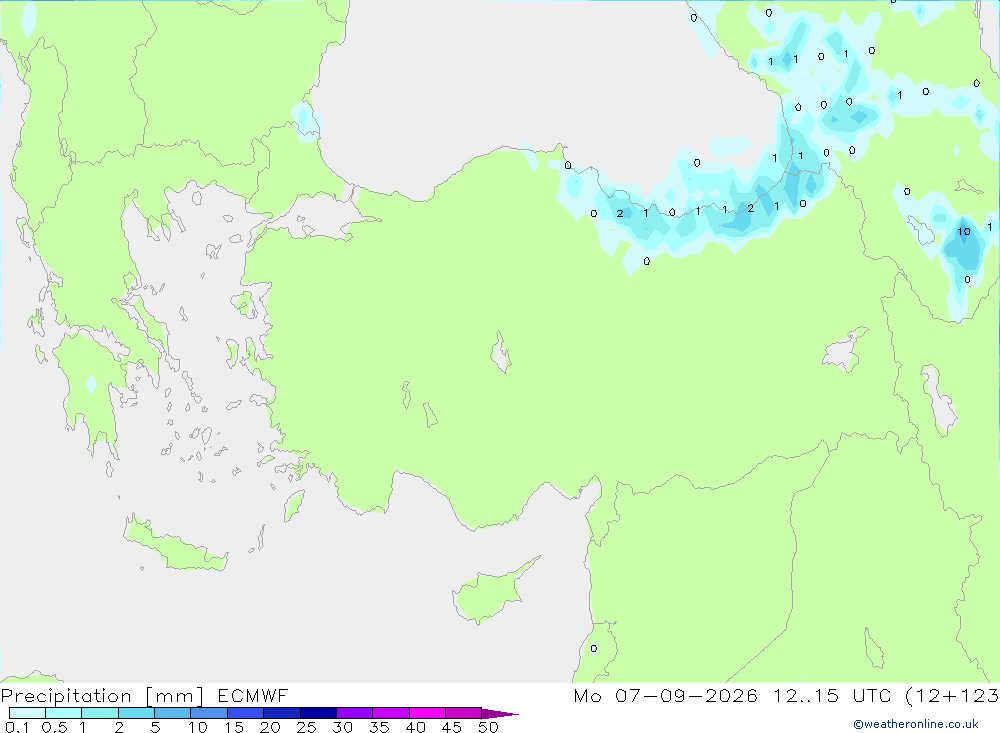Click the 0.1 label on the legend scale
The image size is (1000, 733).
[x=17, y=727]
